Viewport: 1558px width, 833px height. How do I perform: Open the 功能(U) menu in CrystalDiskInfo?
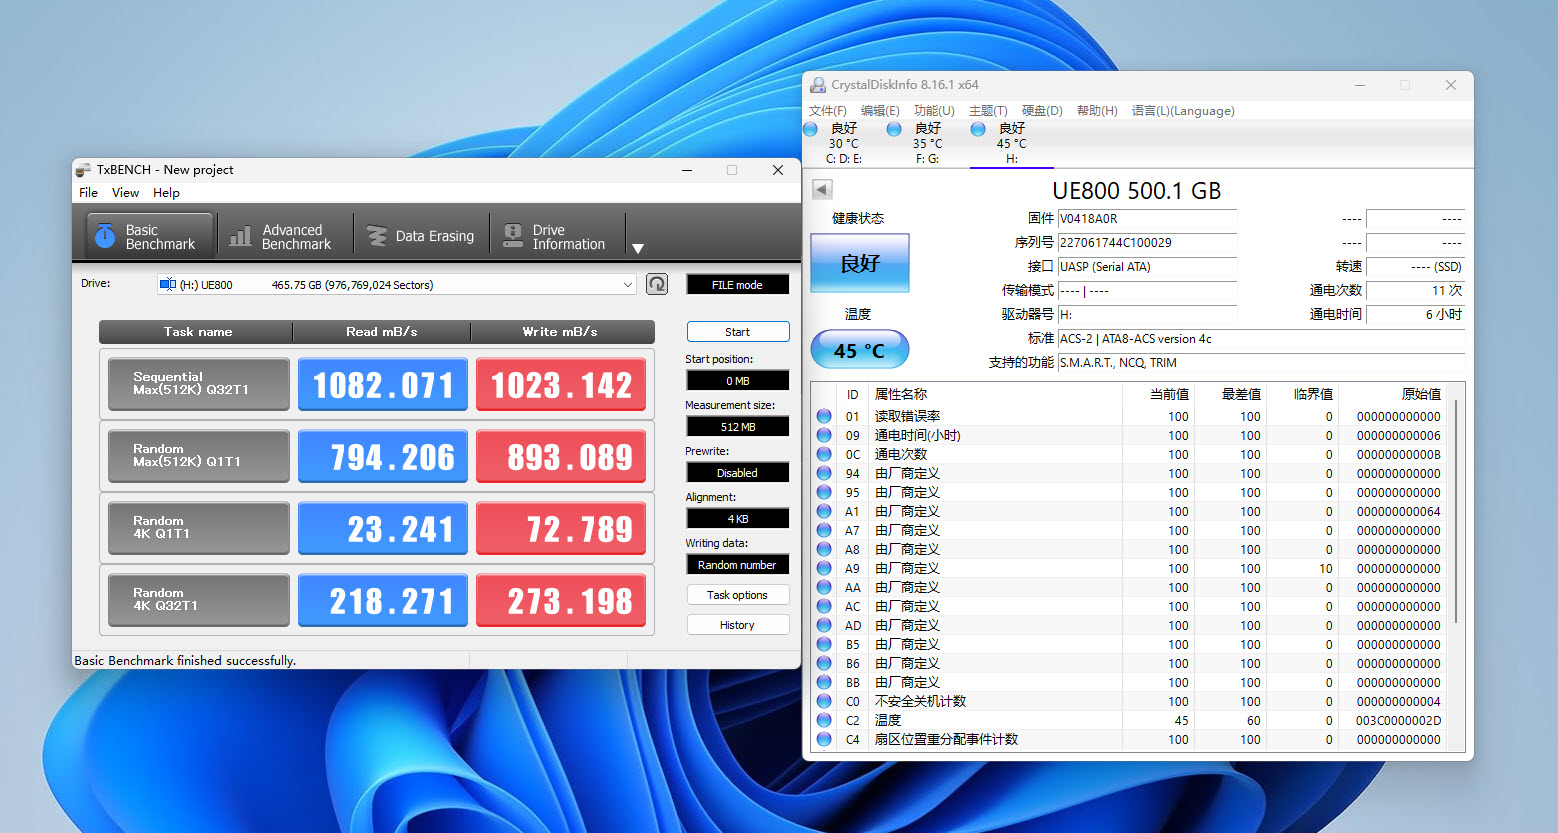click(934, 111)
